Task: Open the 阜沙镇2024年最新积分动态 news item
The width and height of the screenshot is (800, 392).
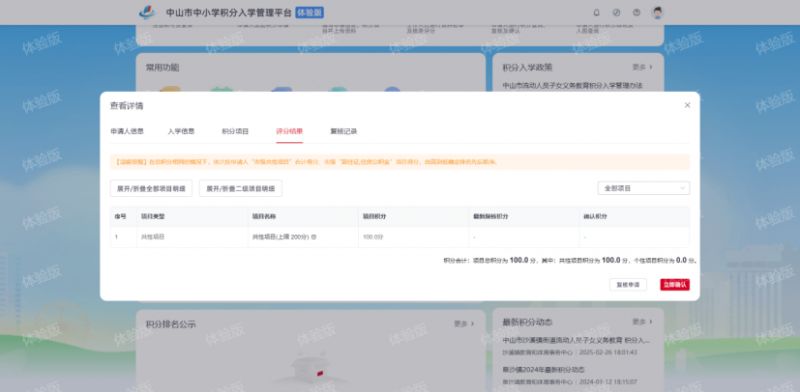Action: tap(543, 369)
